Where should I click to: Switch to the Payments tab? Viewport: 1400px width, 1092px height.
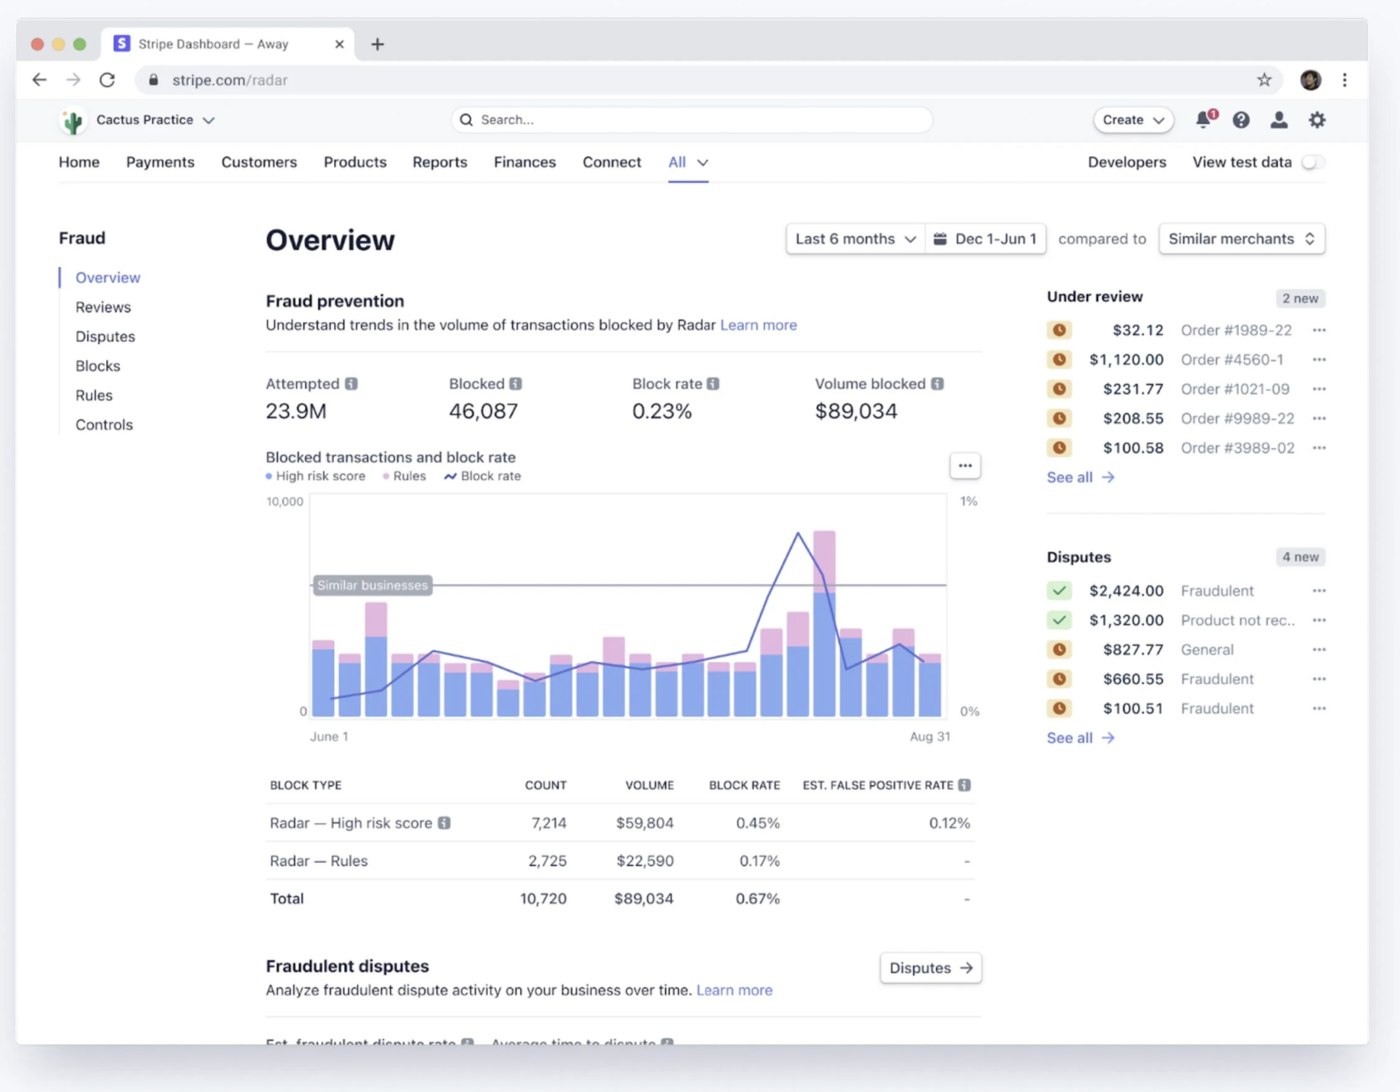(x=160, y=162)
